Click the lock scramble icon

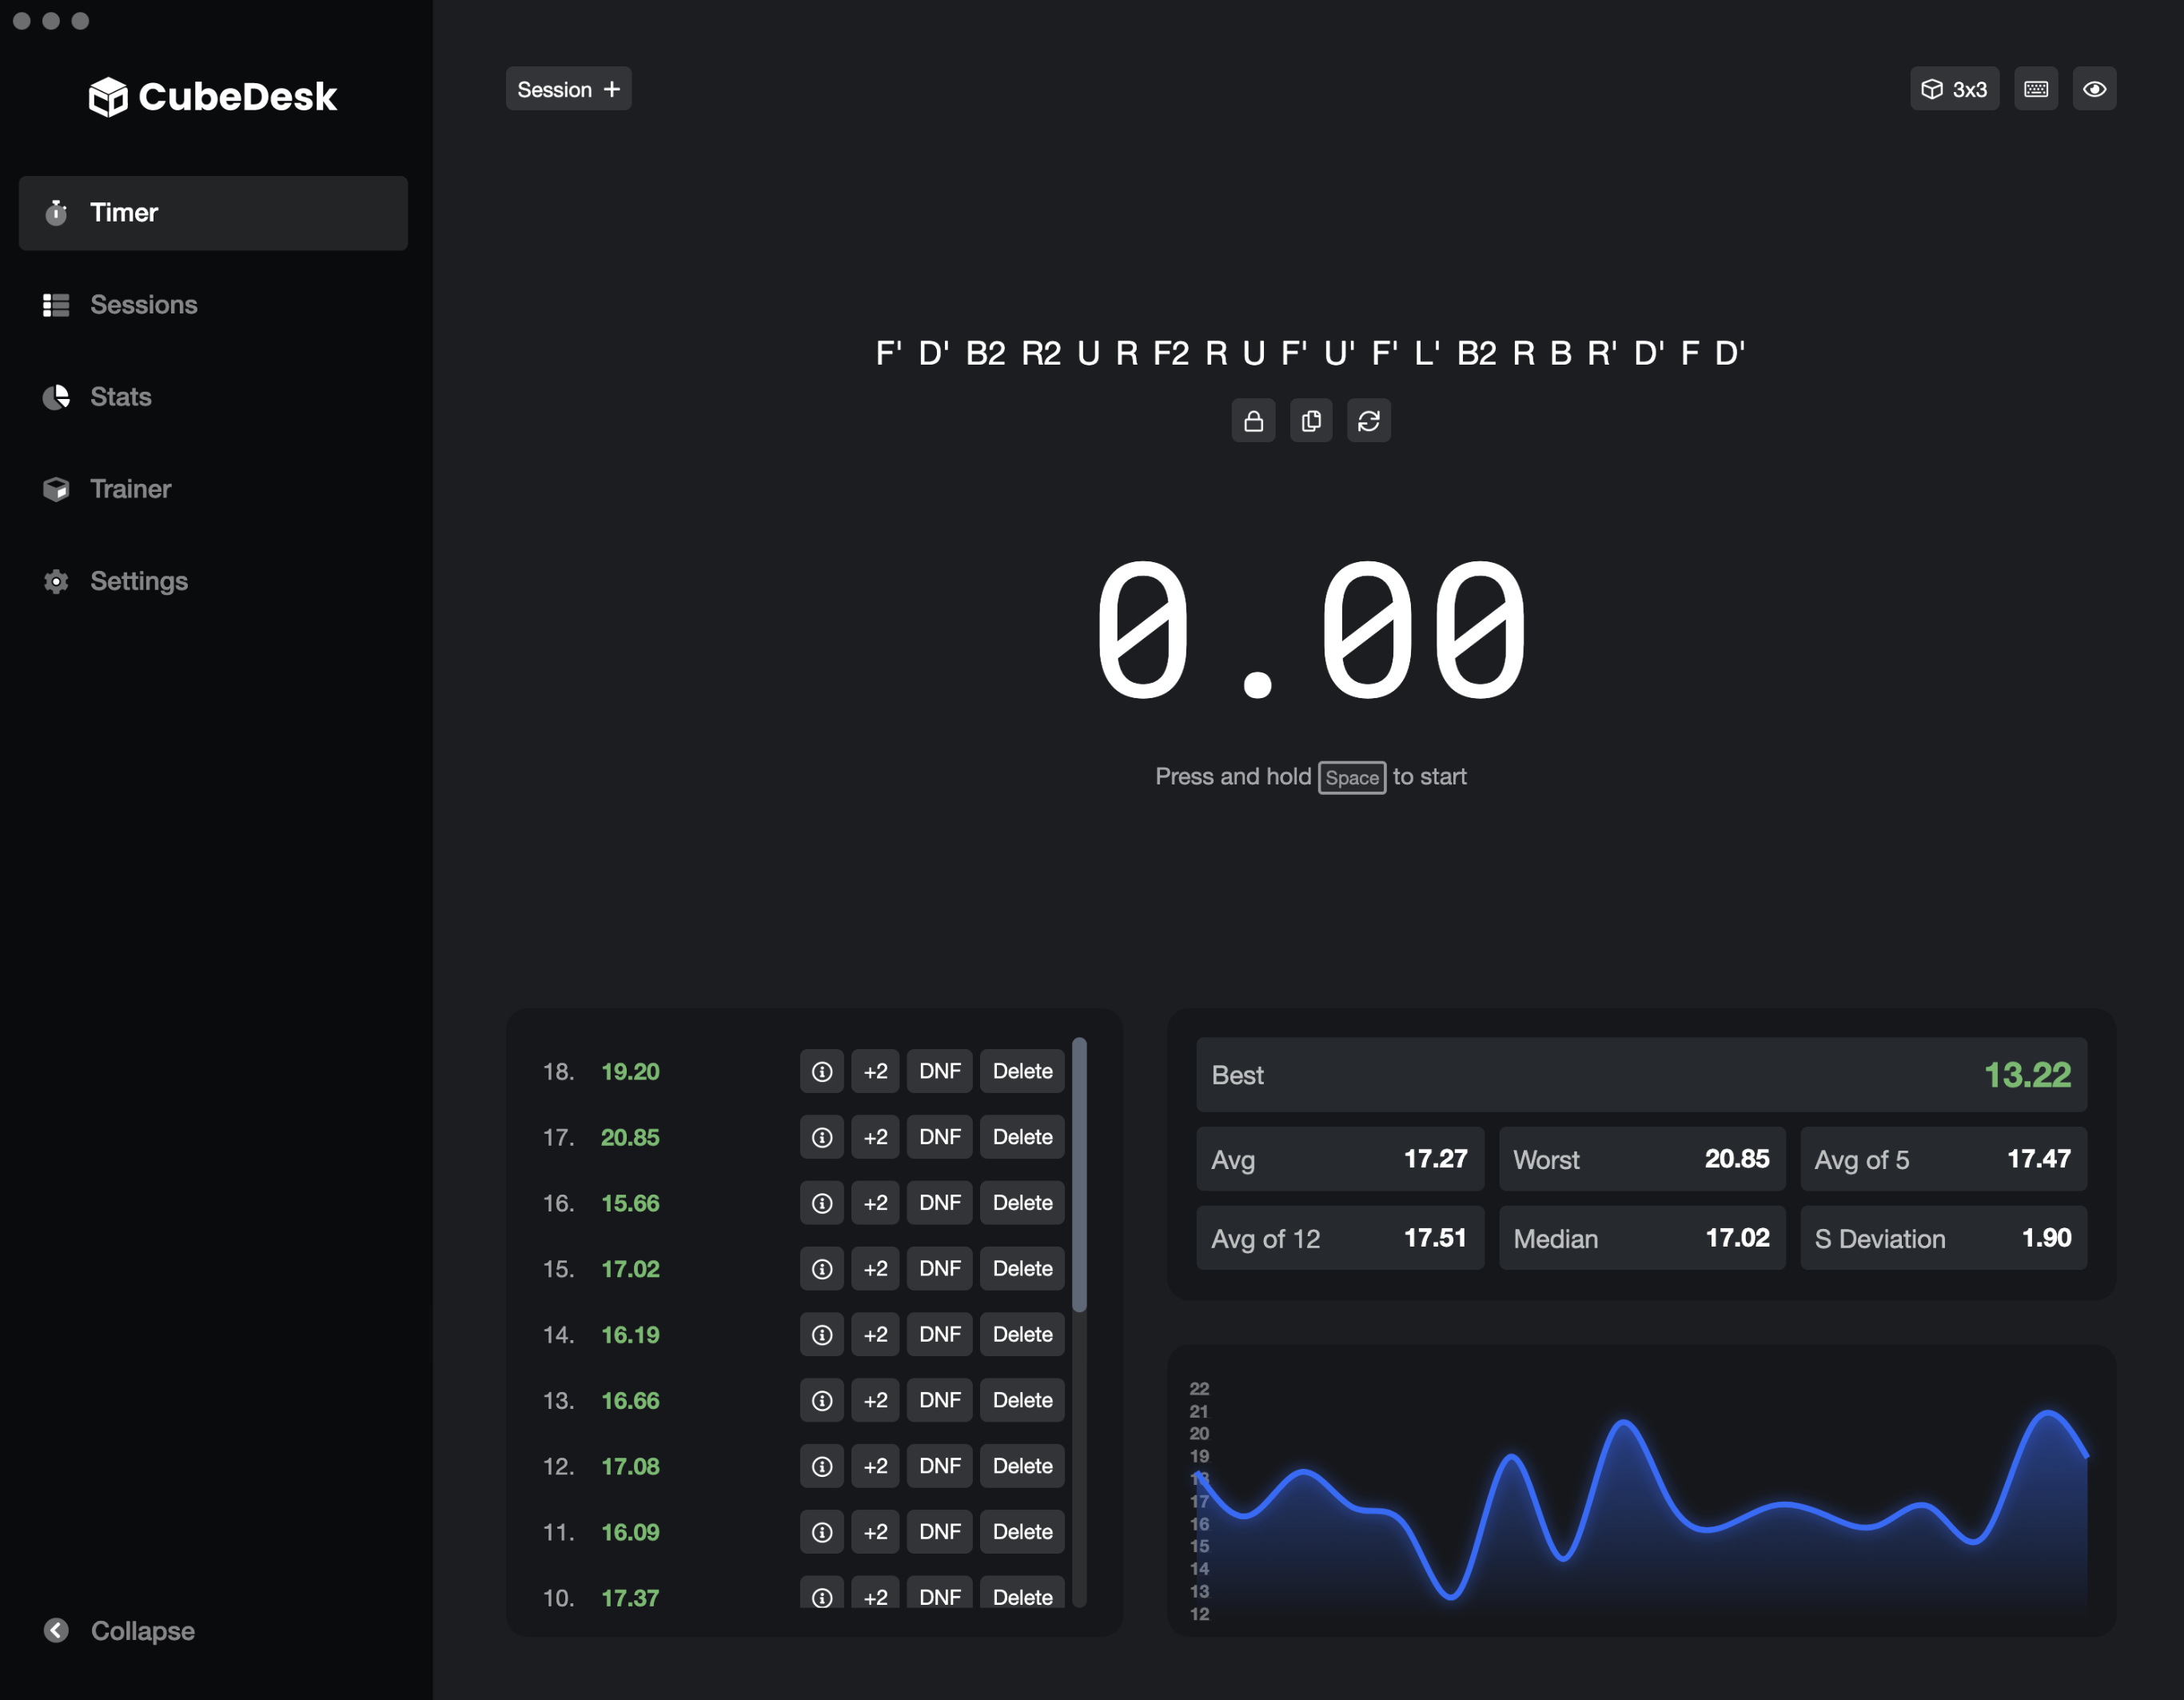click(1253, 420)
